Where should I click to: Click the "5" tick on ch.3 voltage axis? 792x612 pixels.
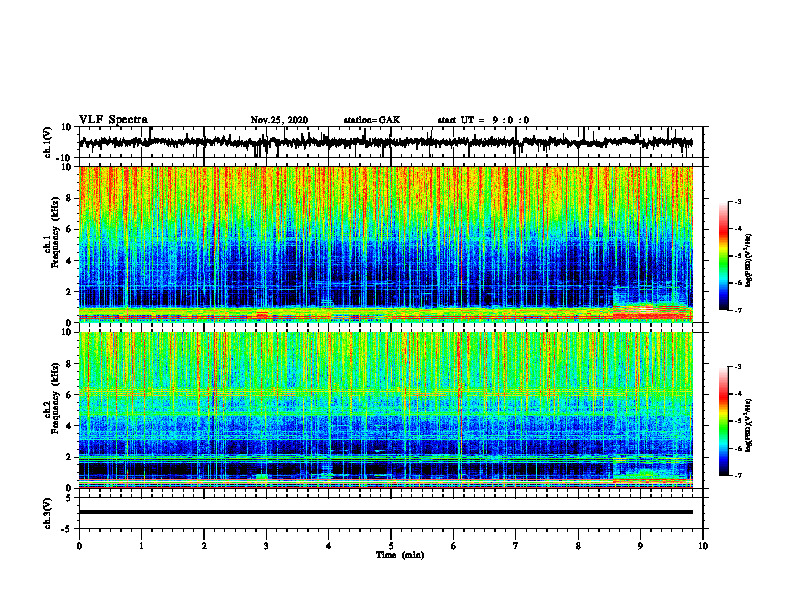69,498
